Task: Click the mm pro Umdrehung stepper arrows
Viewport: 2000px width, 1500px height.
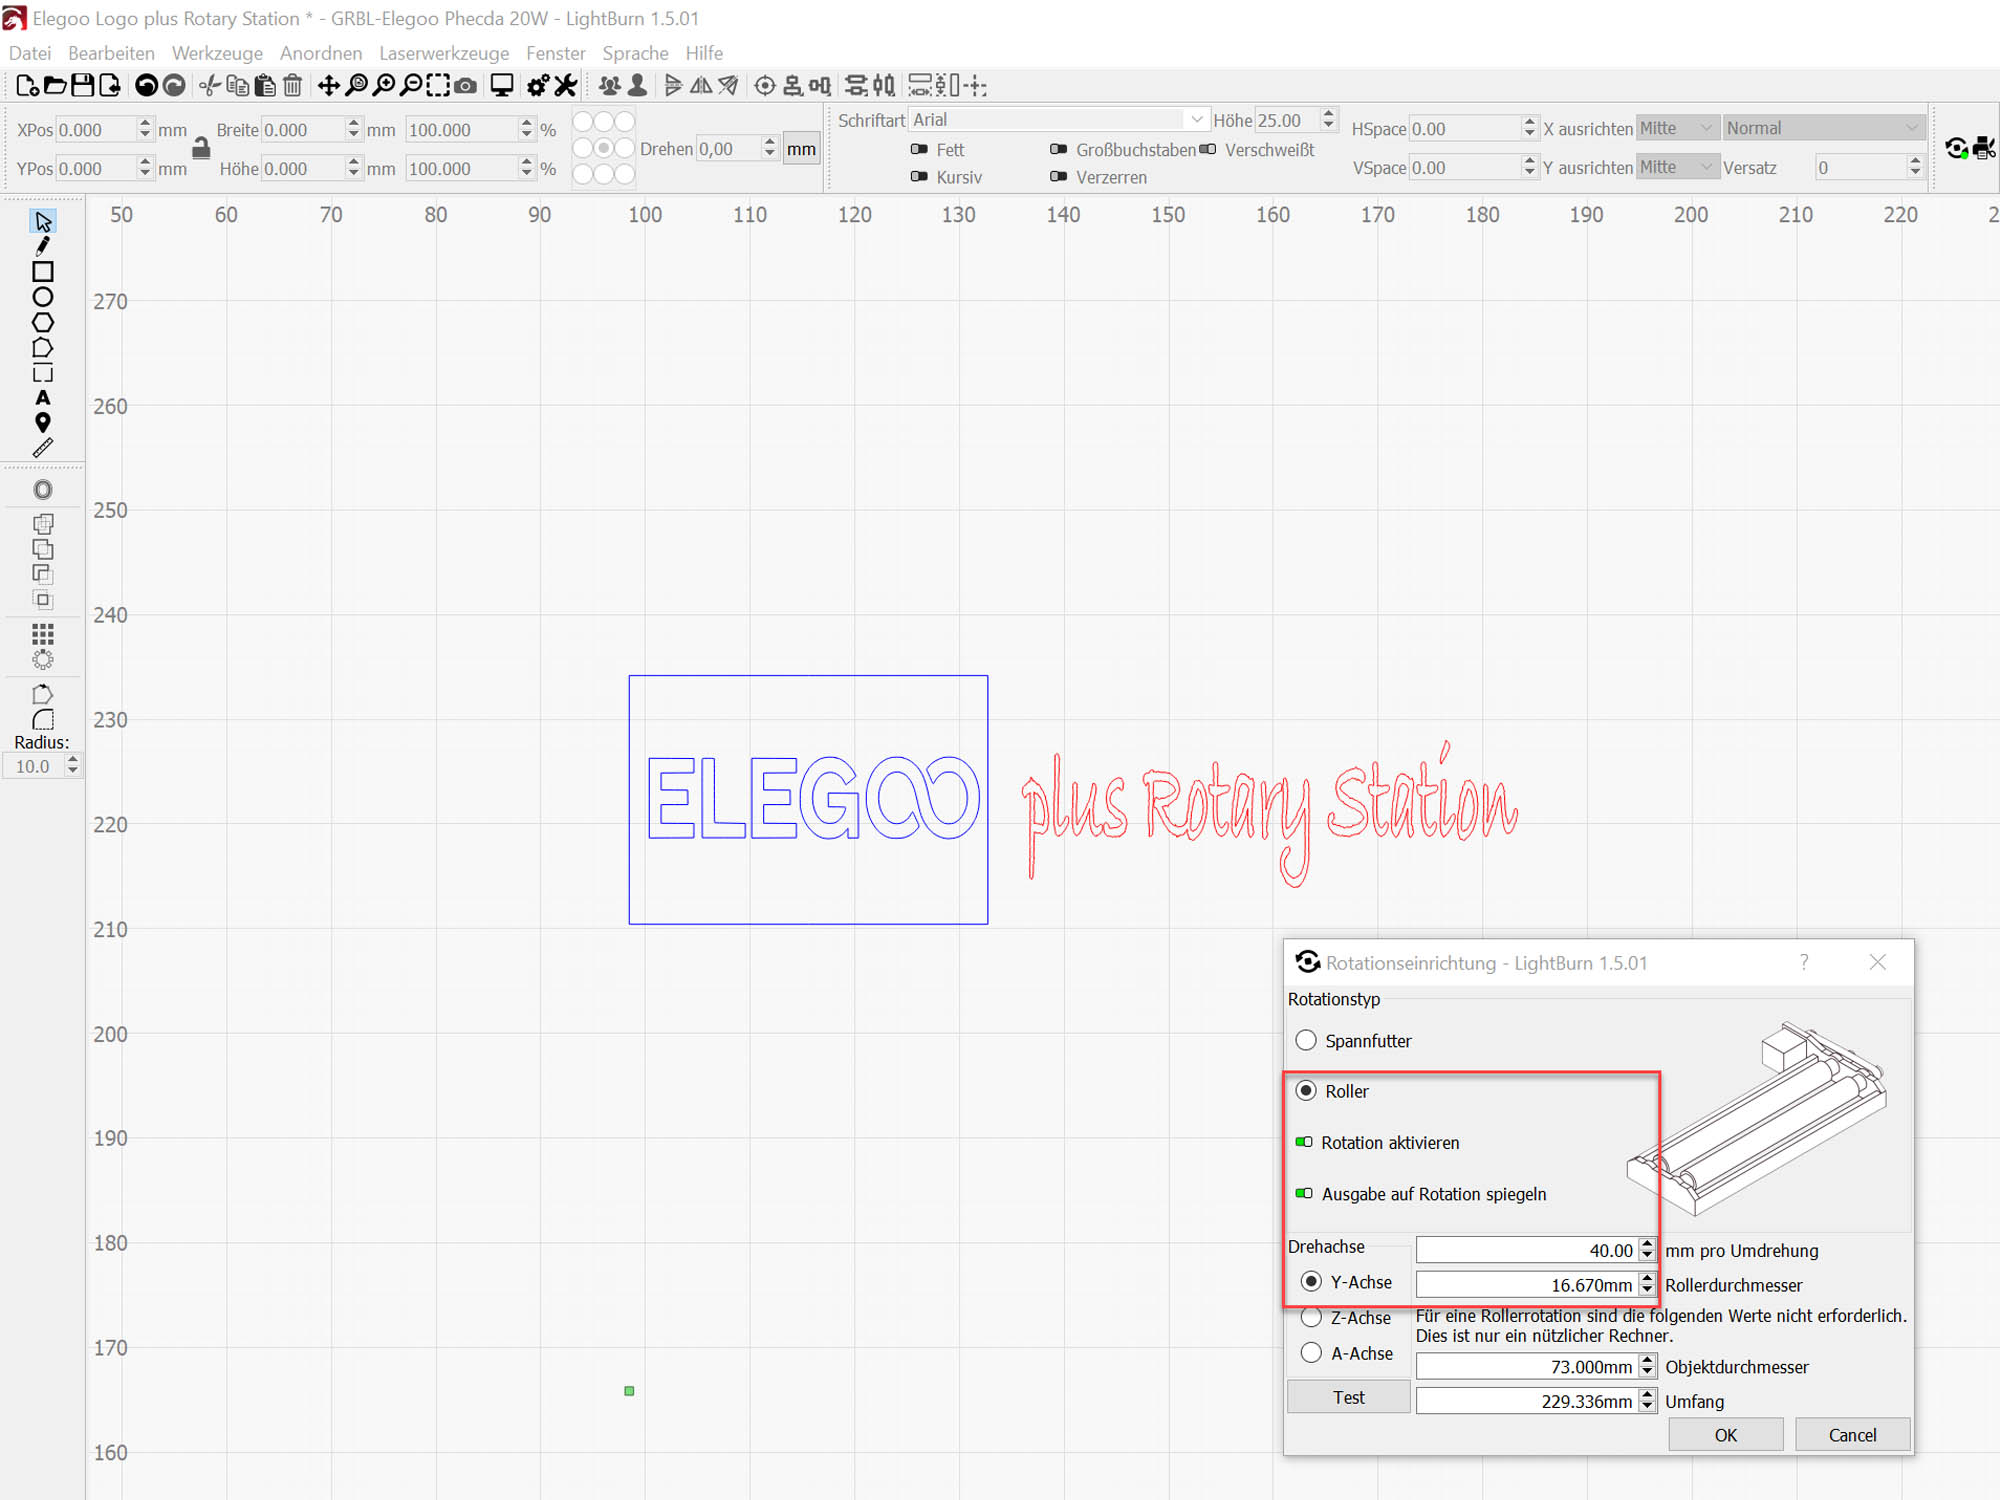Action: pos(1647,1250)
